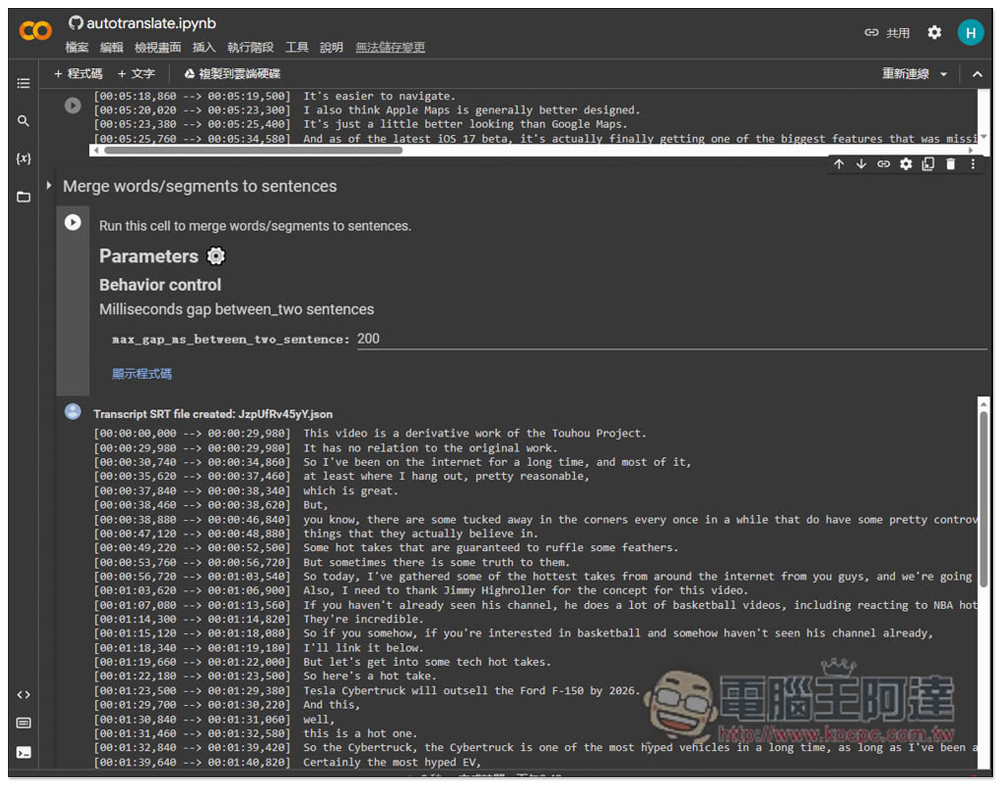Click the 顯示程式碼 link
The image size is (1000, 786).
142,374
